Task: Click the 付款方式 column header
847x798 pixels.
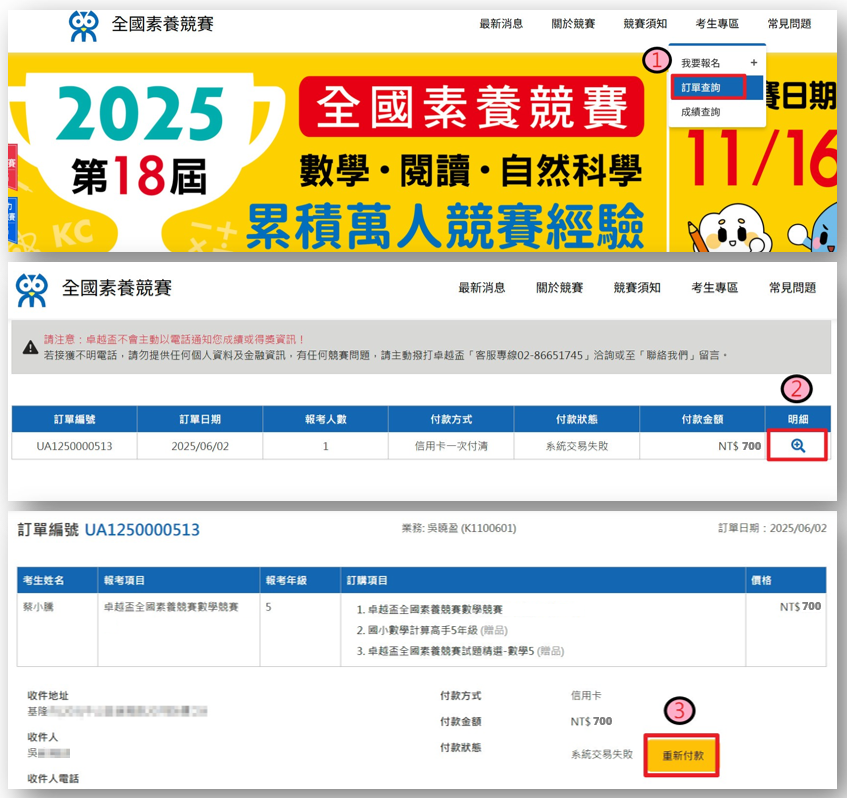Action: 451,419
